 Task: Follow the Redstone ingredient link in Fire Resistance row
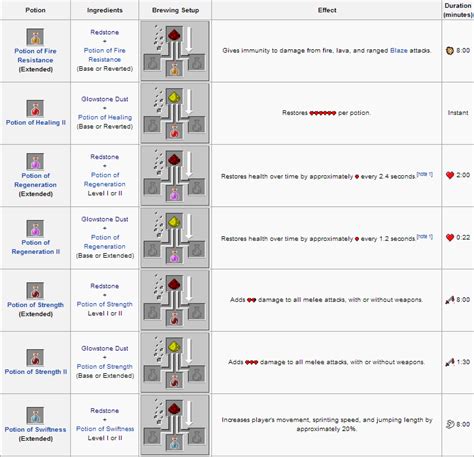click(x=105, y=32)
